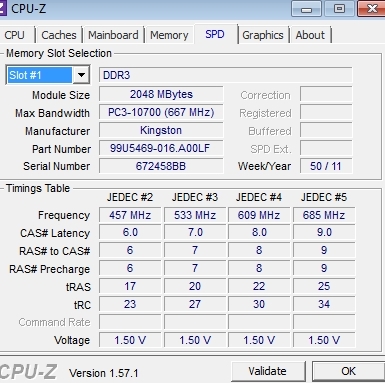Screen dimensions: 385x383
Task: Close the CPU-Z window
Action: point(371,9)
